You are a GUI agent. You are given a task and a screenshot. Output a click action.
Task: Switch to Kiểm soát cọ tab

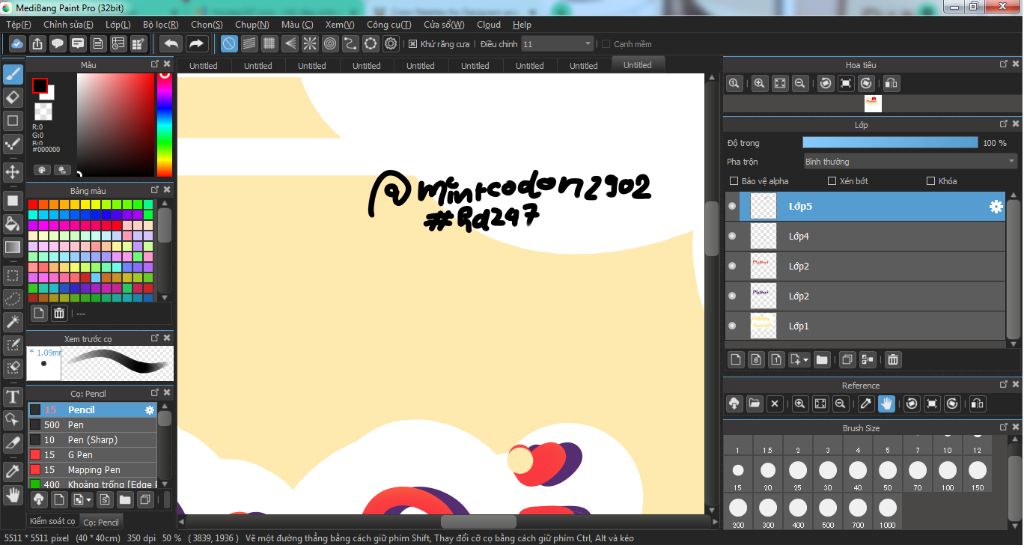(52, 521)
